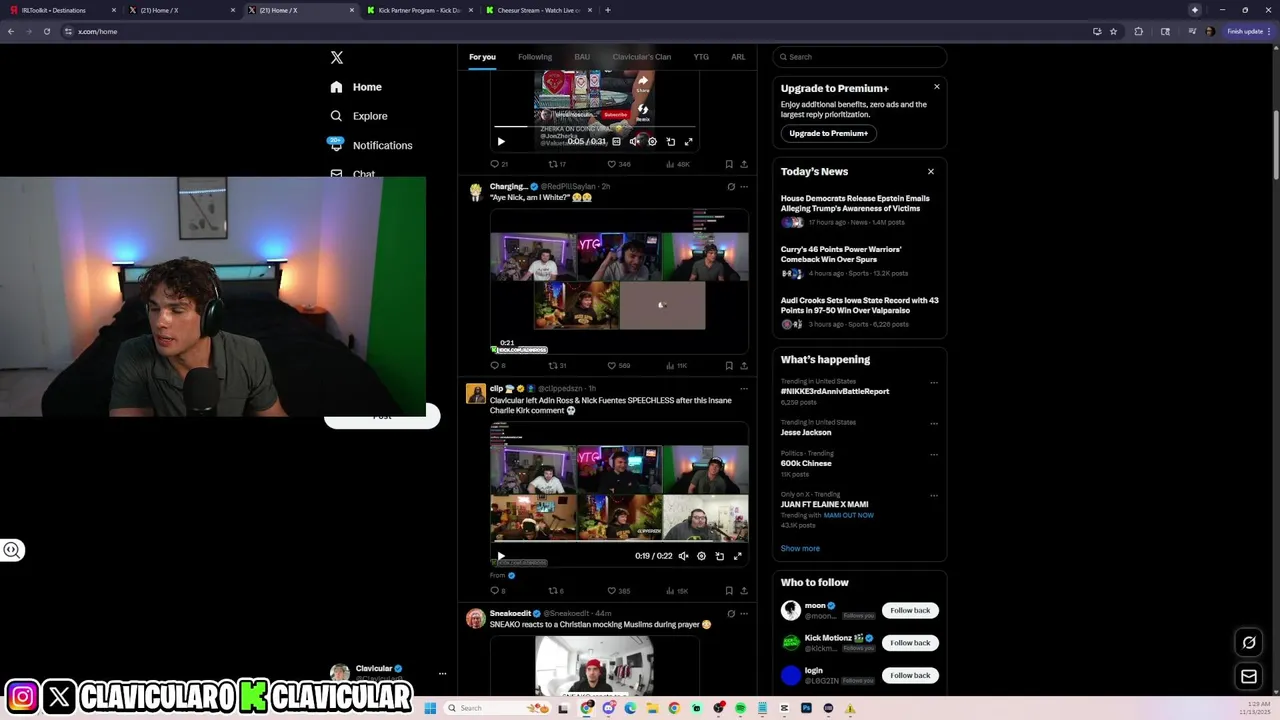Close the Today's News panel
This screenshot has width=1280, height=720.
pos(931,172)
